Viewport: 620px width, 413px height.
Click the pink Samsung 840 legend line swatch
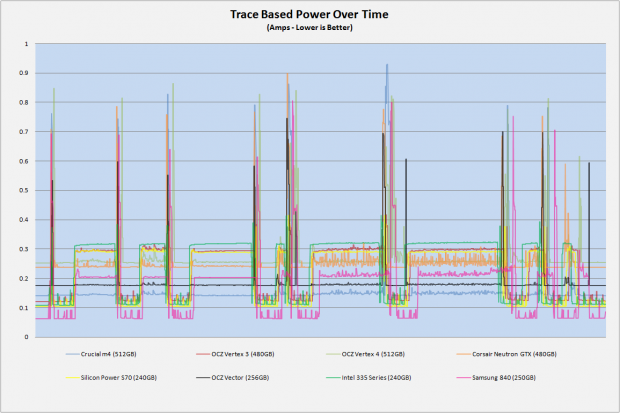pyautogui.click(x=463, y=378)
